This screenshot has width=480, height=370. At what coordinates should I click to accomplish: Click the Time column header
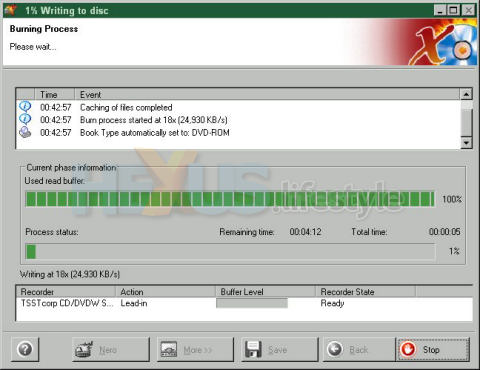click(54, 94)
